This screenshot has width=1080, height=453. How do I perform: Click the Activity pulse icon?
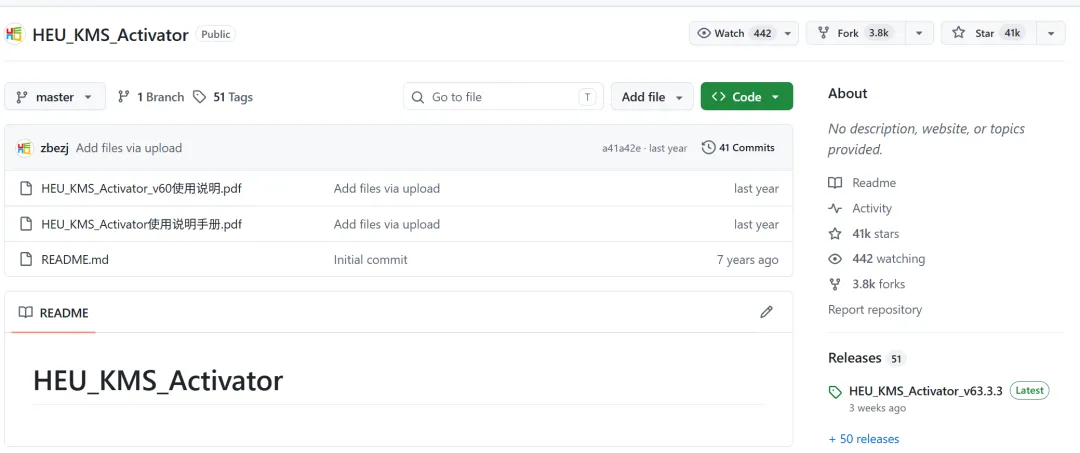pos(835,209)
